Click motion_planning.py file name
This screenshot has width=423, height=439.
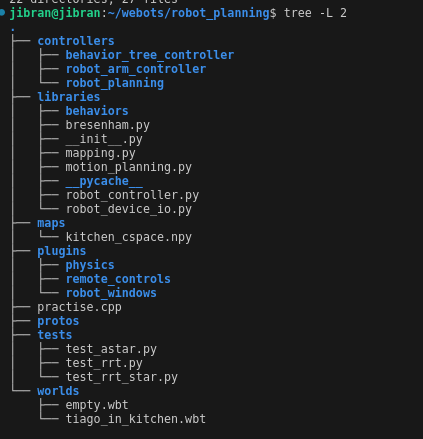[129, 167]
